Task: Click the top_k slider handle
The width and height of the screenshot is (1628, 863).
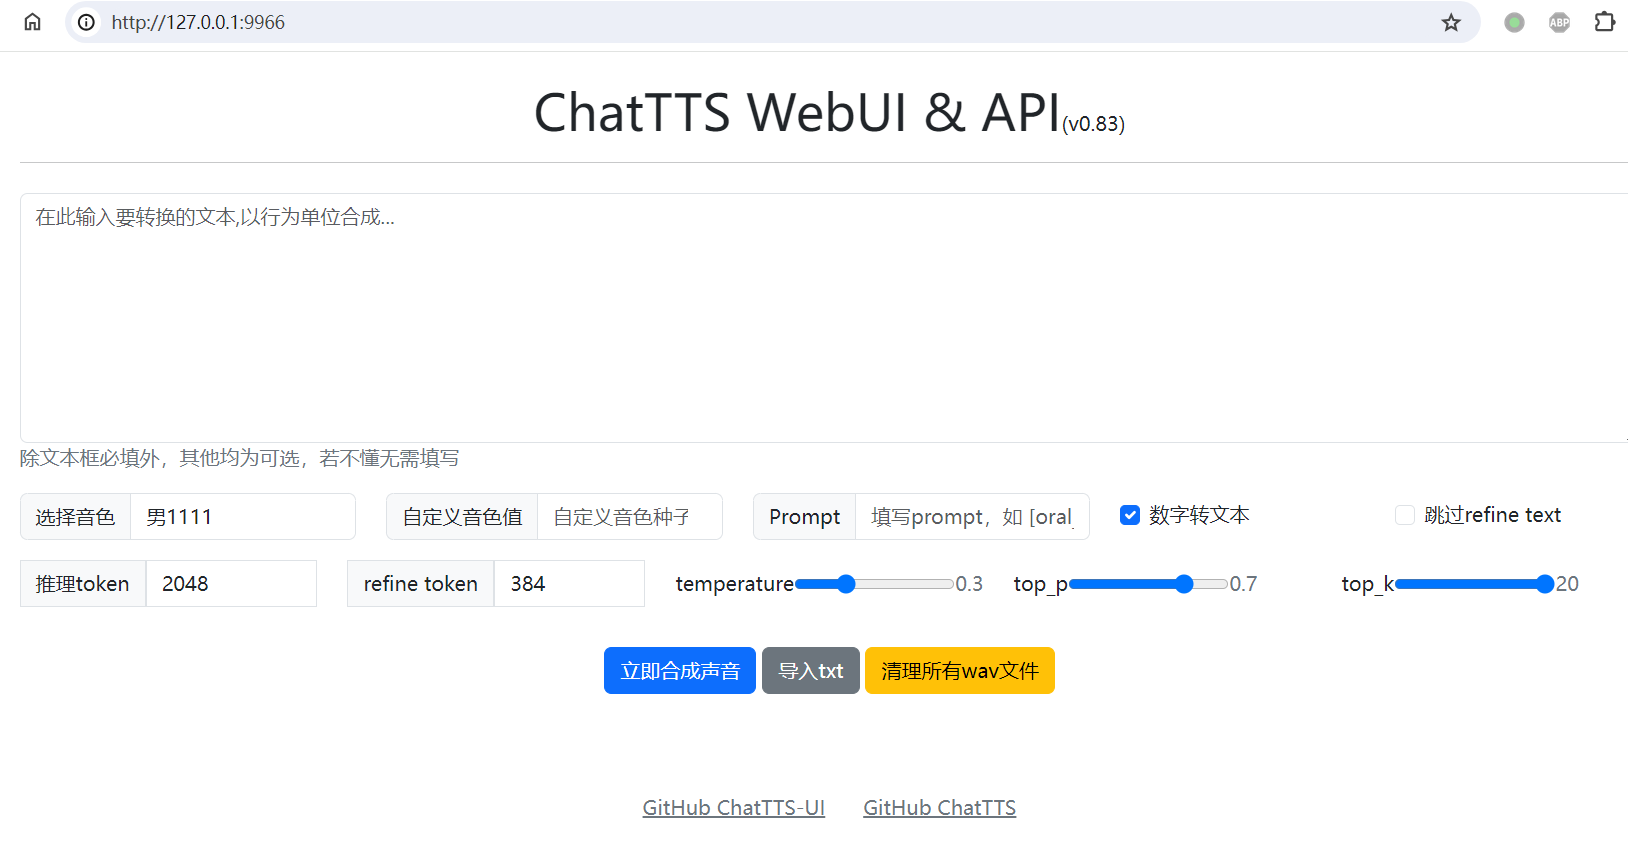Action: pyautogui.click(x=1545, y=584)
